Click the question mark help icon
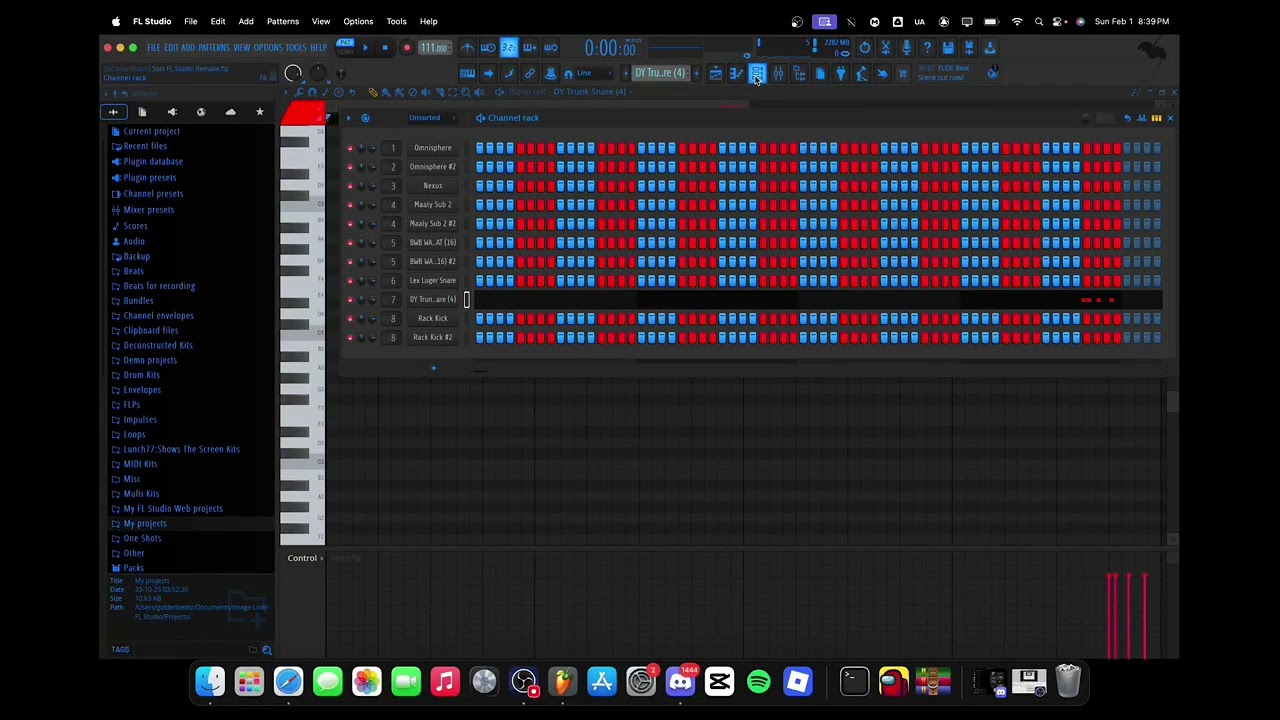 (927, 47)
